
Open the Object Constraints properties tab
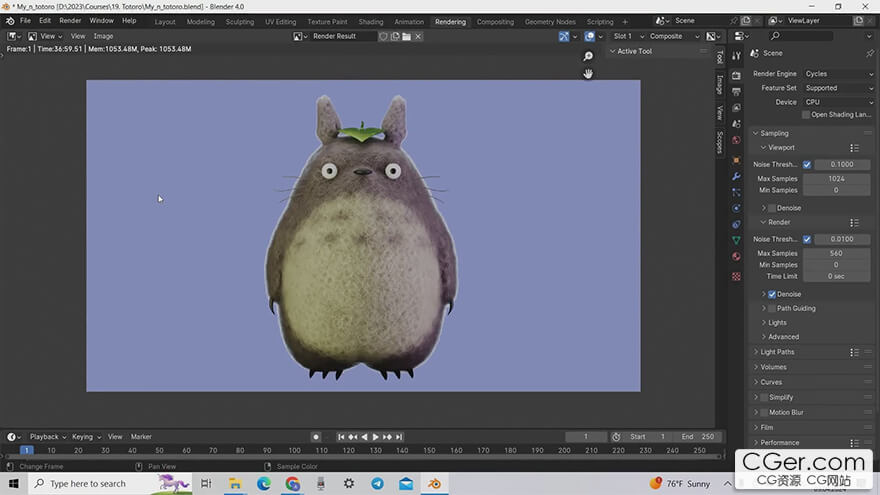736,224
